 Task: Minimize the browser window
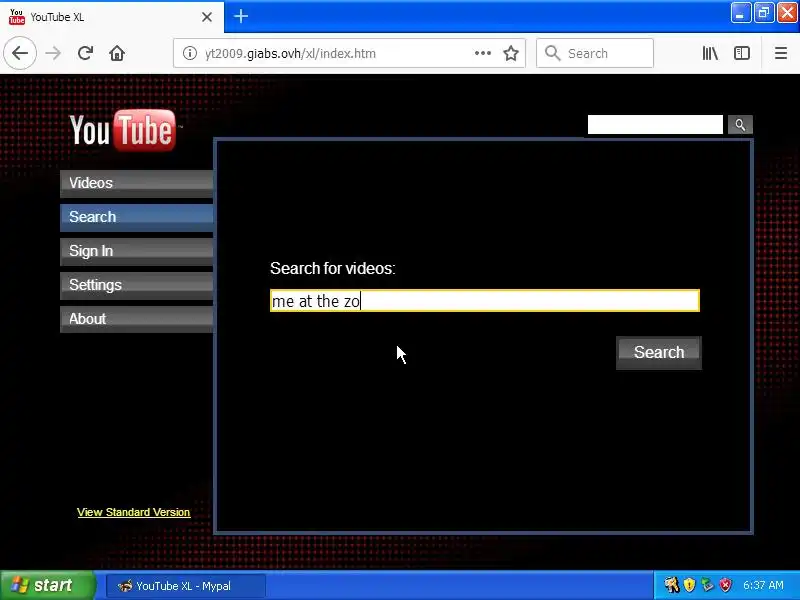[740, 13]
